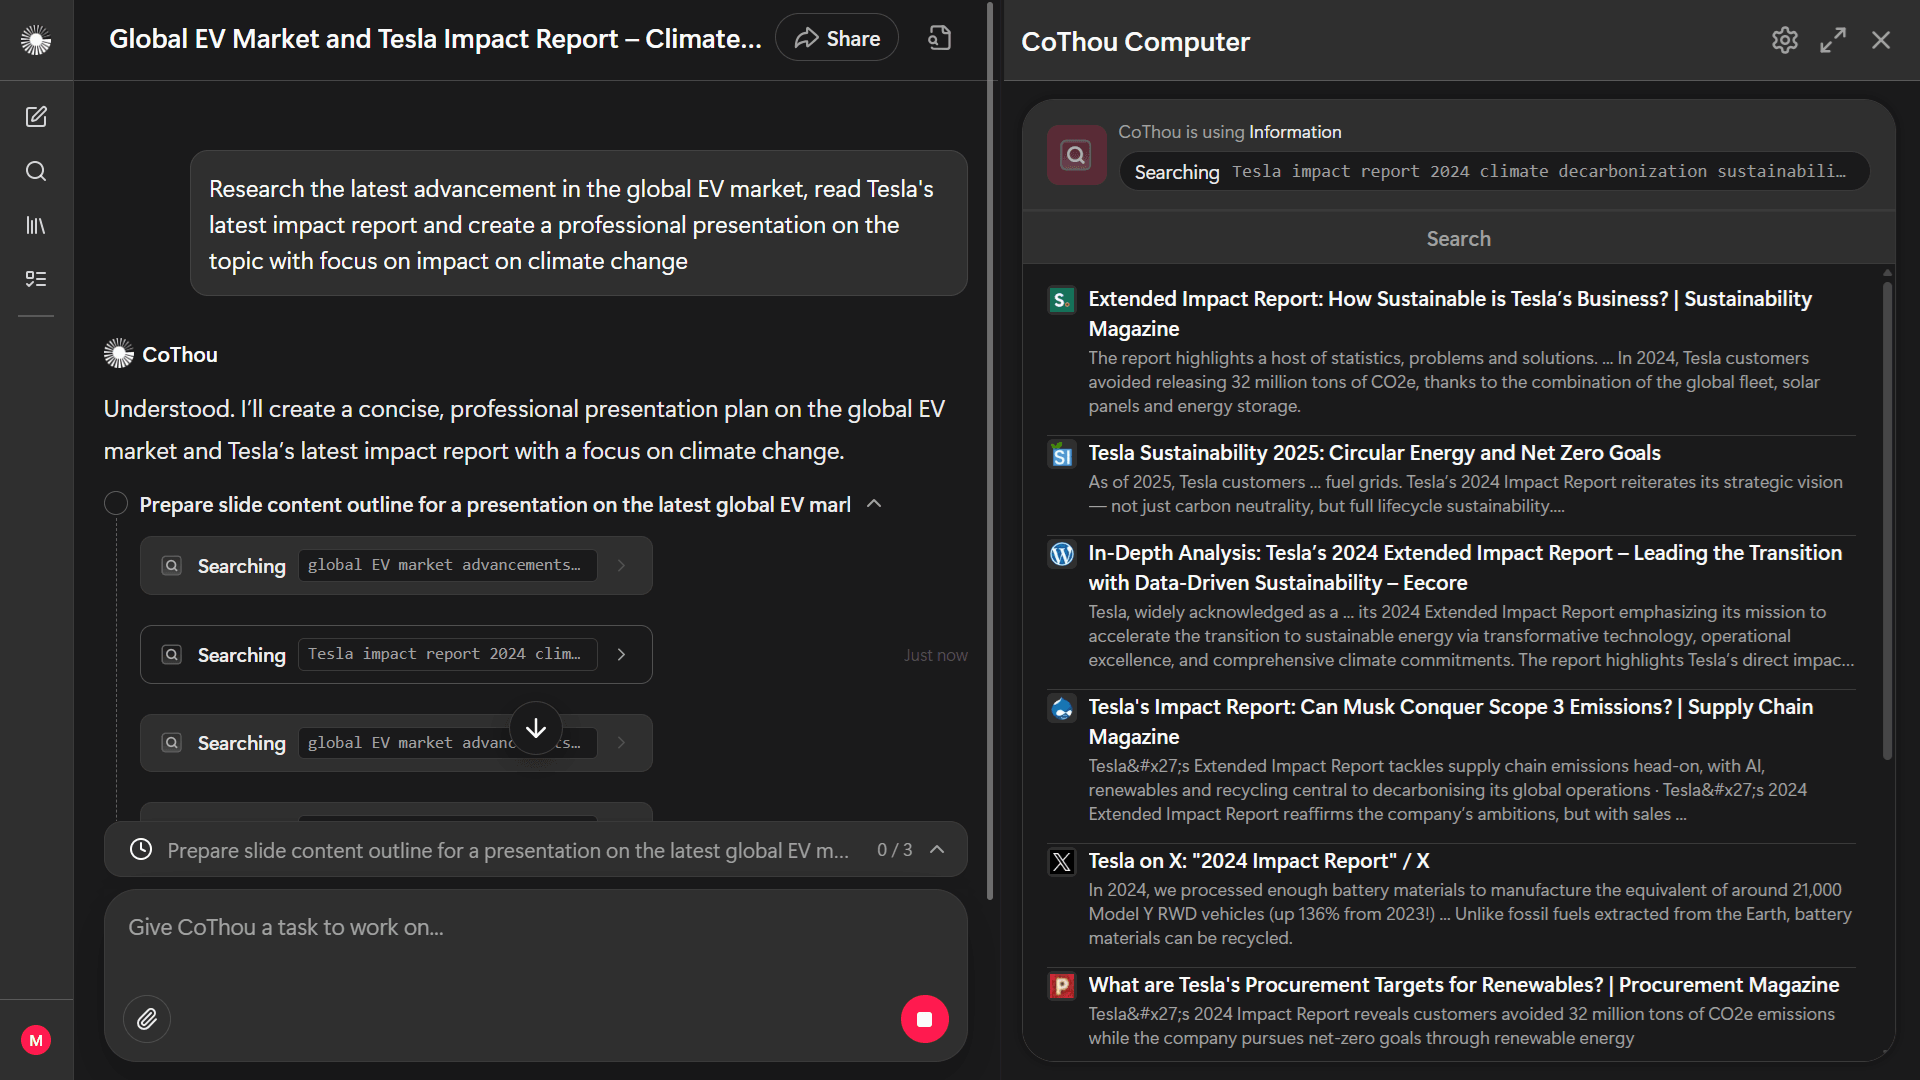Collapse the 'Prepare slide content outline' step
Screen dimensions: 1920x1080
point(875,504)
